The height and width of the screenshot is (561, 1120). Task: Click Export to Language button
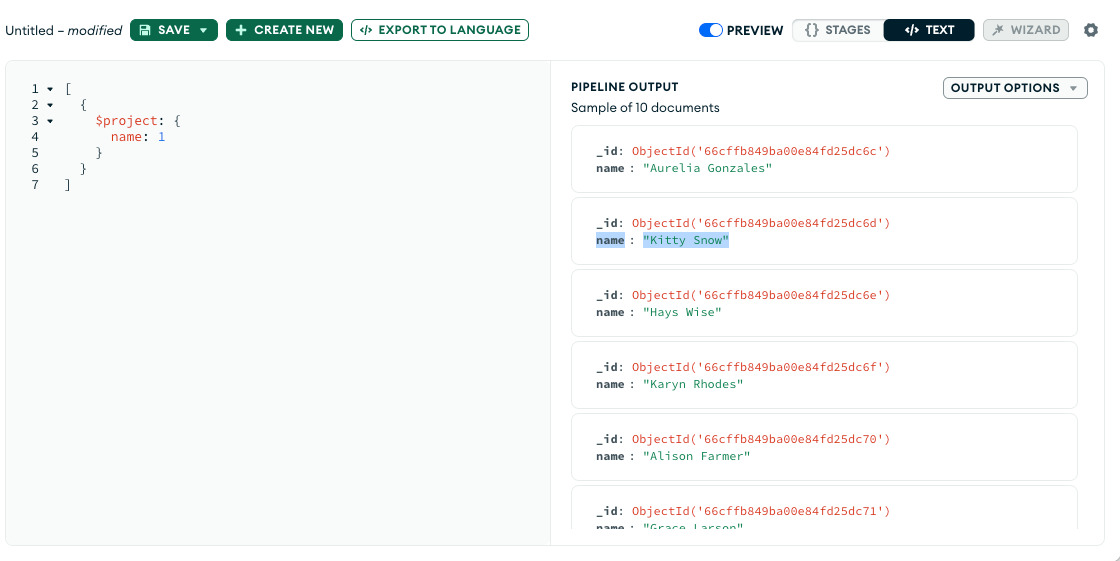[x=439, y=30]
